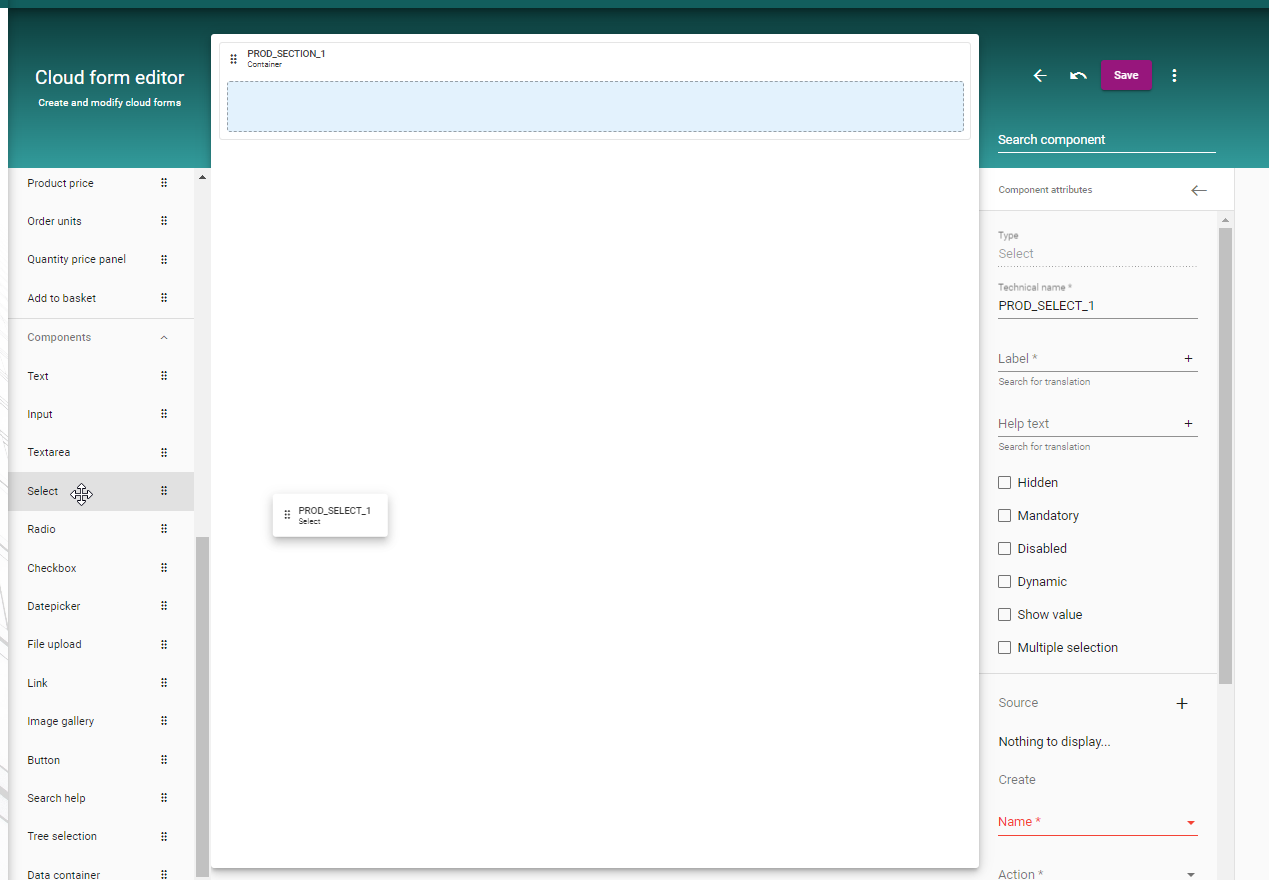Select the Data container component
This screenshot has width=1269, height=880.
point(101,870)
